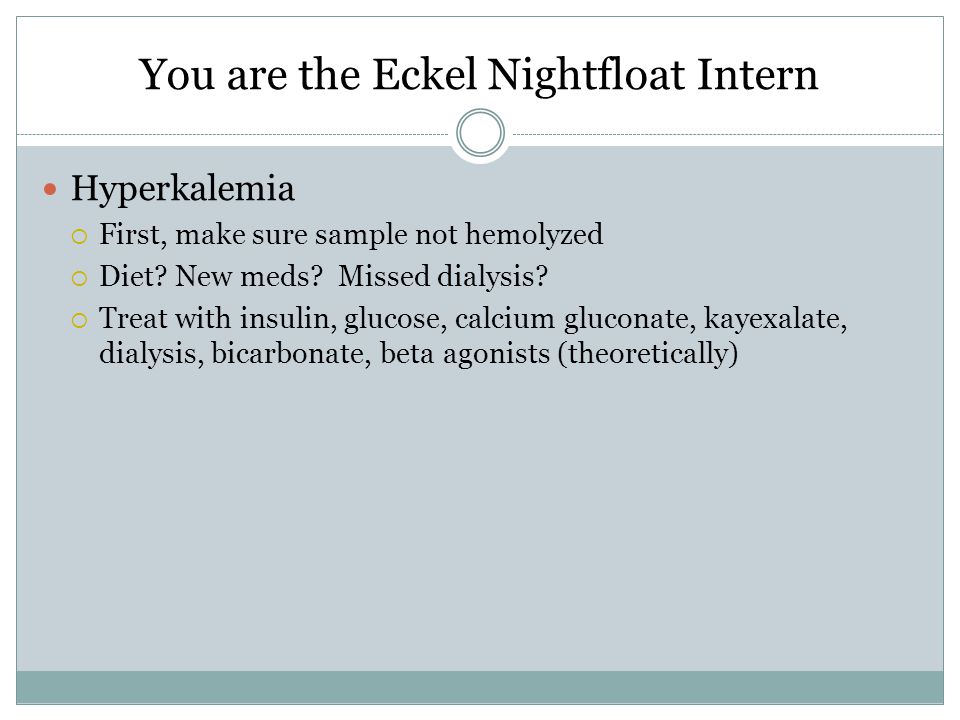
Task: Click the word 'kayexalate' in the treatment line
Action: coord(776,319)
